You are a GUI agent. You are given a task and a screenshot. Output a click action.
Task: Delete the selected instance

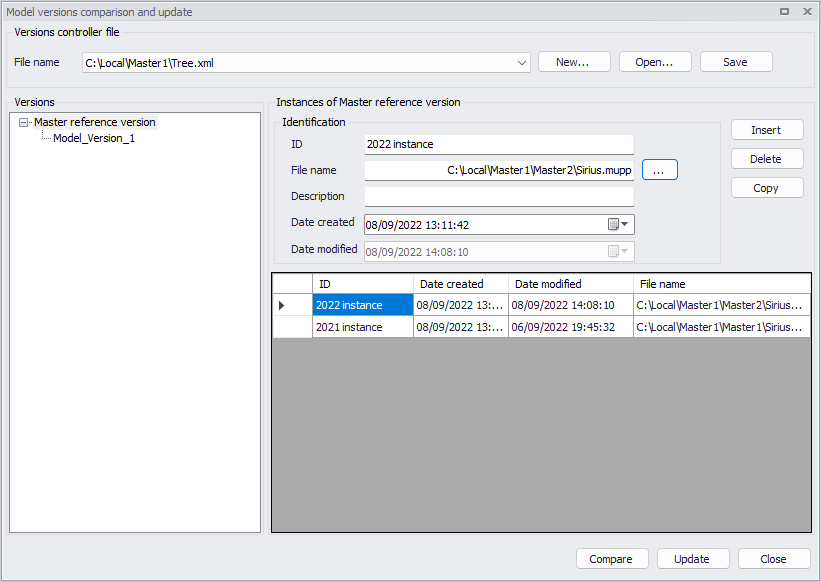tap(767, 159)
